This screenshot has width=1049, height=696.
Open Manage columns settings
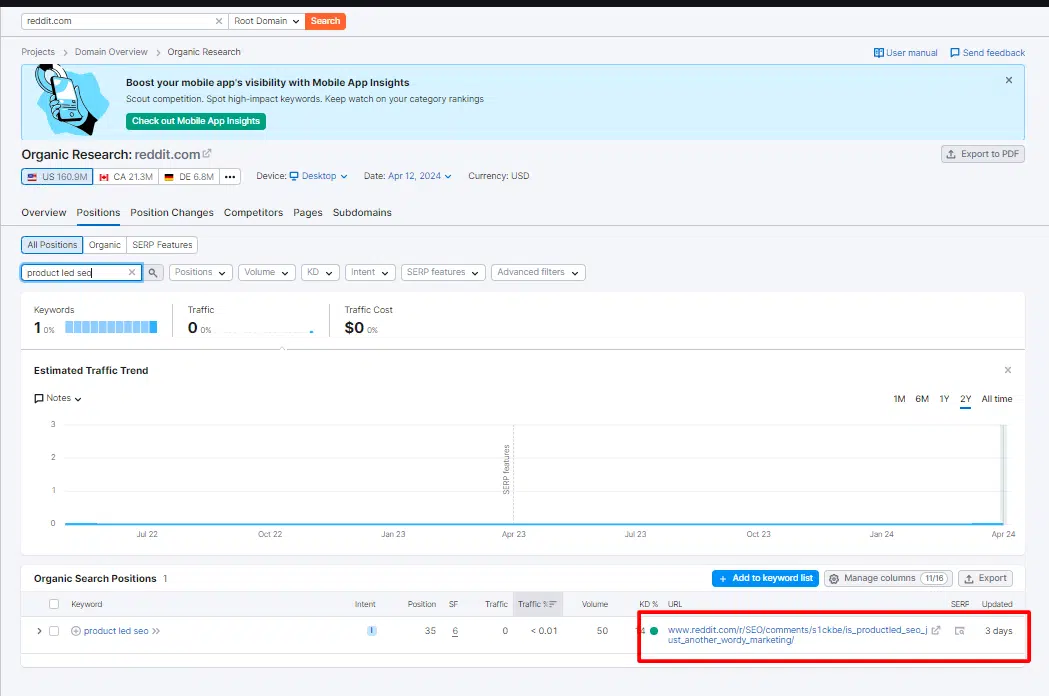coord(888,578)
